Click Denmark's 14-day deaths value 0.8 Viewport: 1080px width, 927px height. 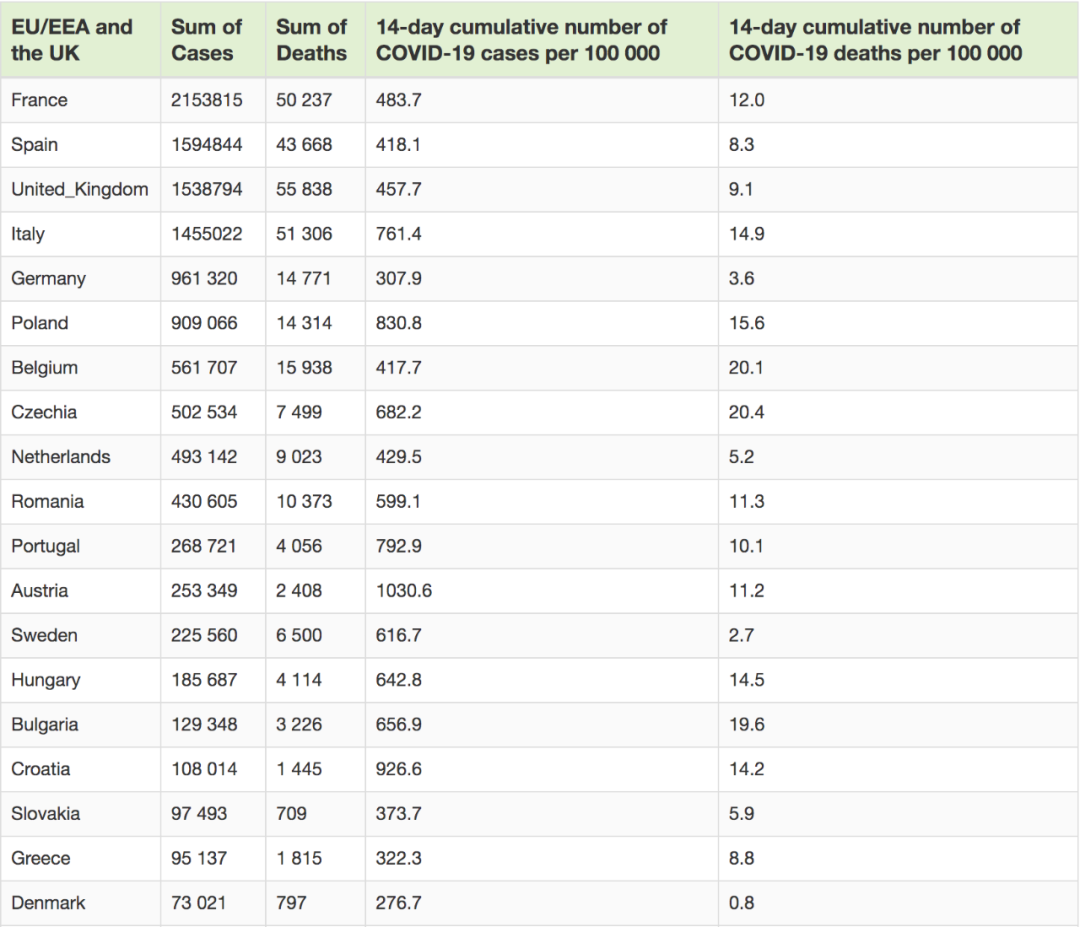click(741, 903)
